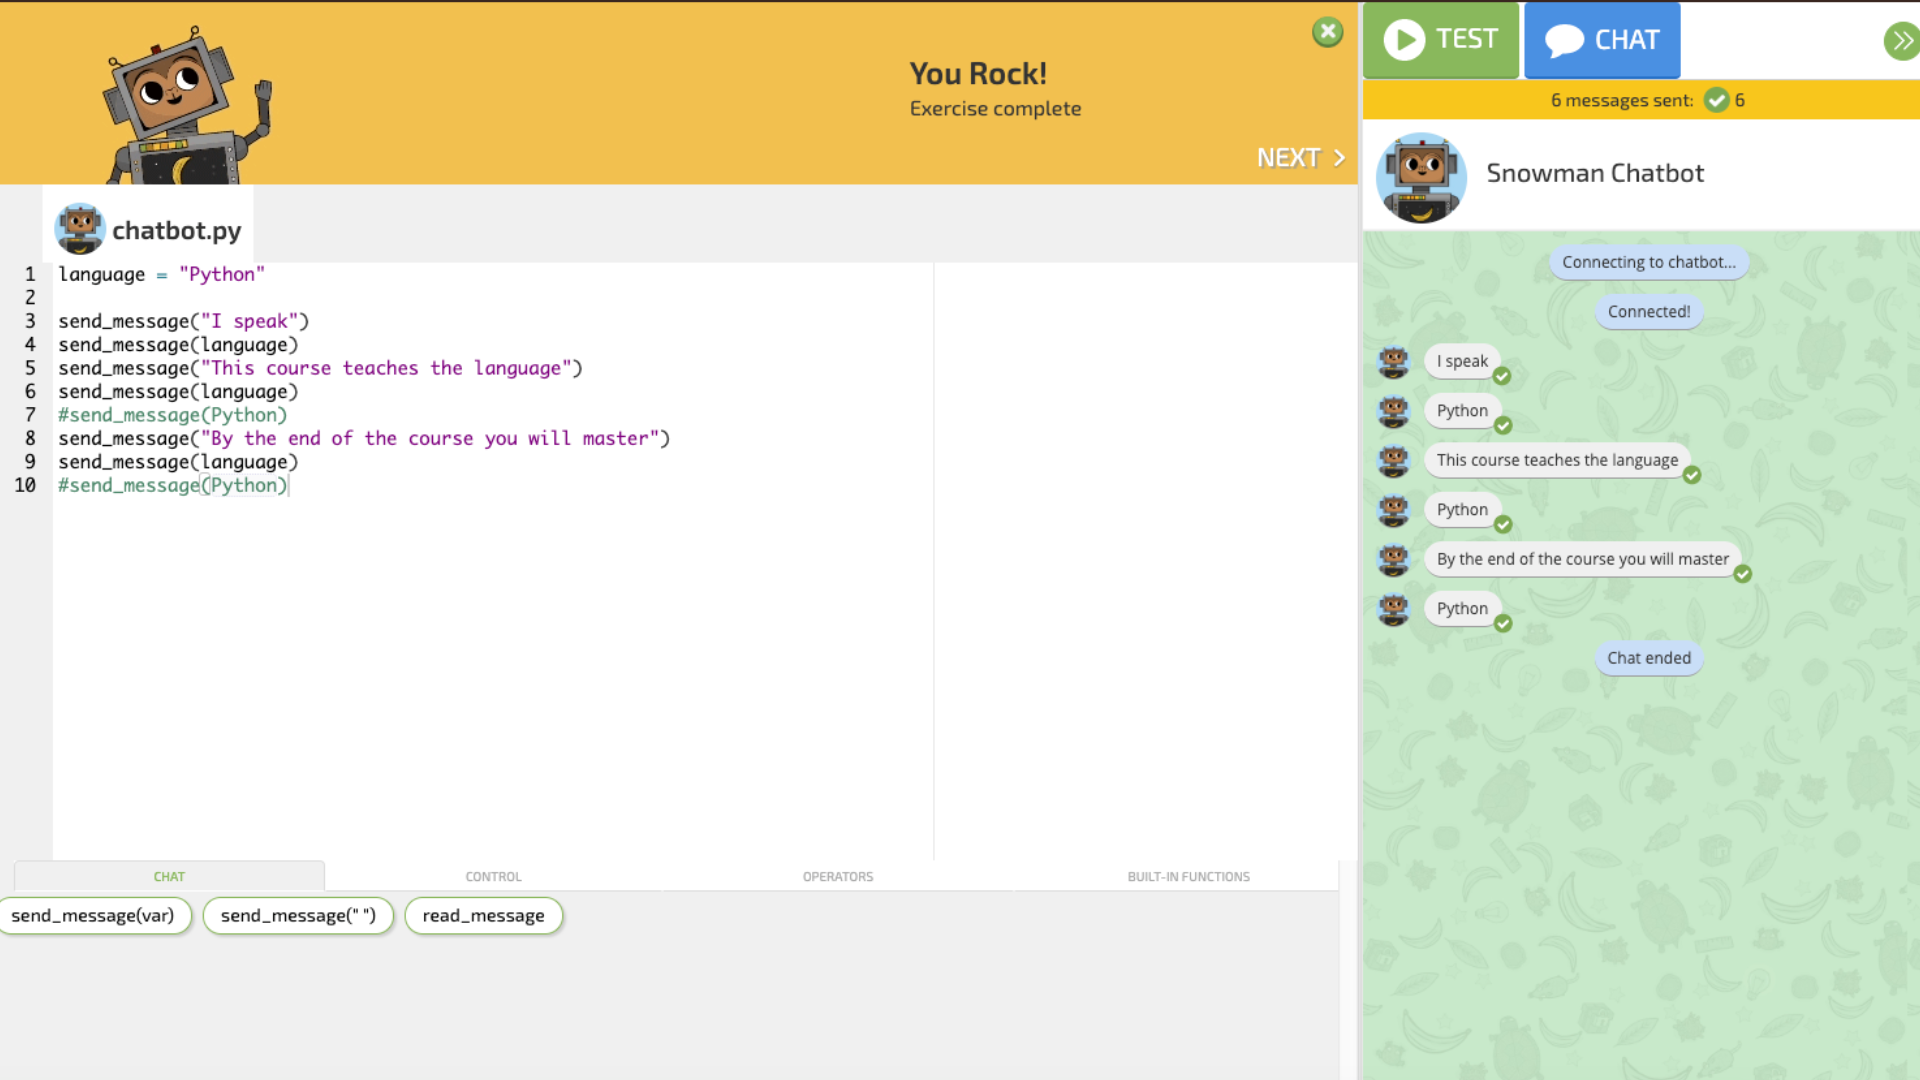Viewport: 1920px width, 1080px height.
Task: Click checkmark on 'This course teaches' message
Action: click(1692, 475)
